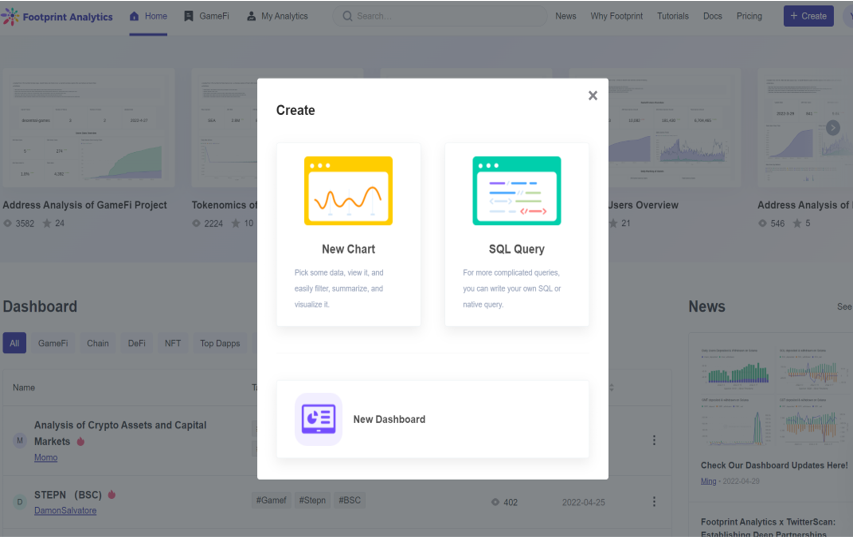Viewport: 853px width, 537px height.
Task: Focus the Search input field
Action: coord(440,16)
